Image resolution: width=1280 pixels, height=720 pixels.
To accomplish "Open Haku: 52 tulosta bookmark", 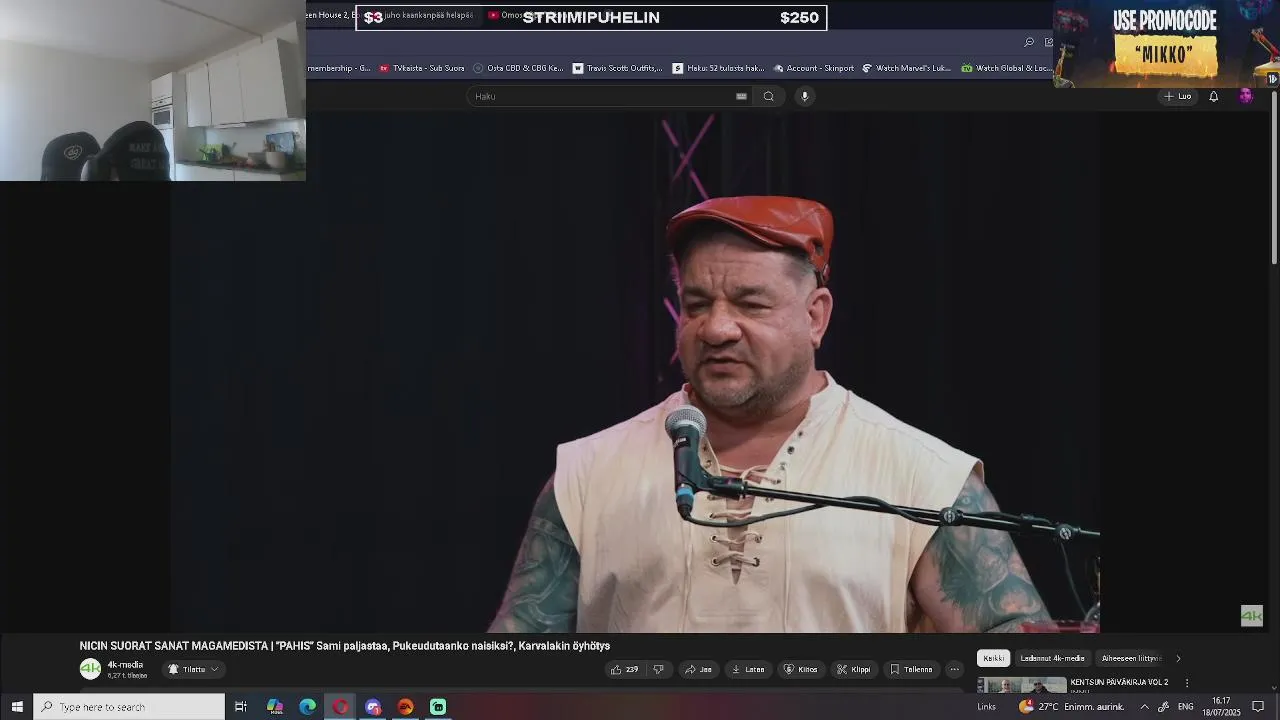I will pos(718,68).
